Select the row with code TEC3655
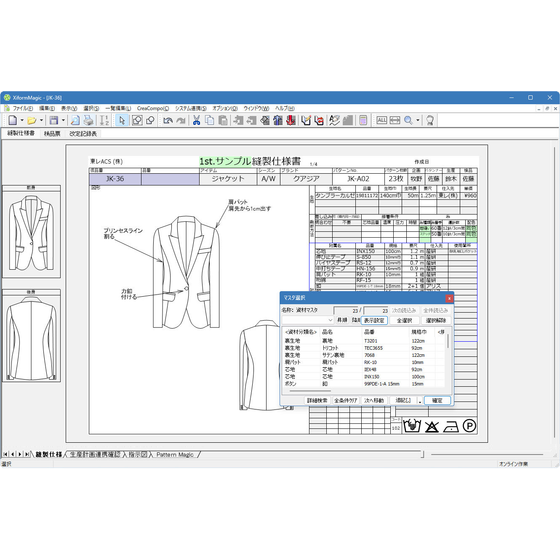Viewport: 560px width, 560px height. pyautogui.click(x=364, y=348)
